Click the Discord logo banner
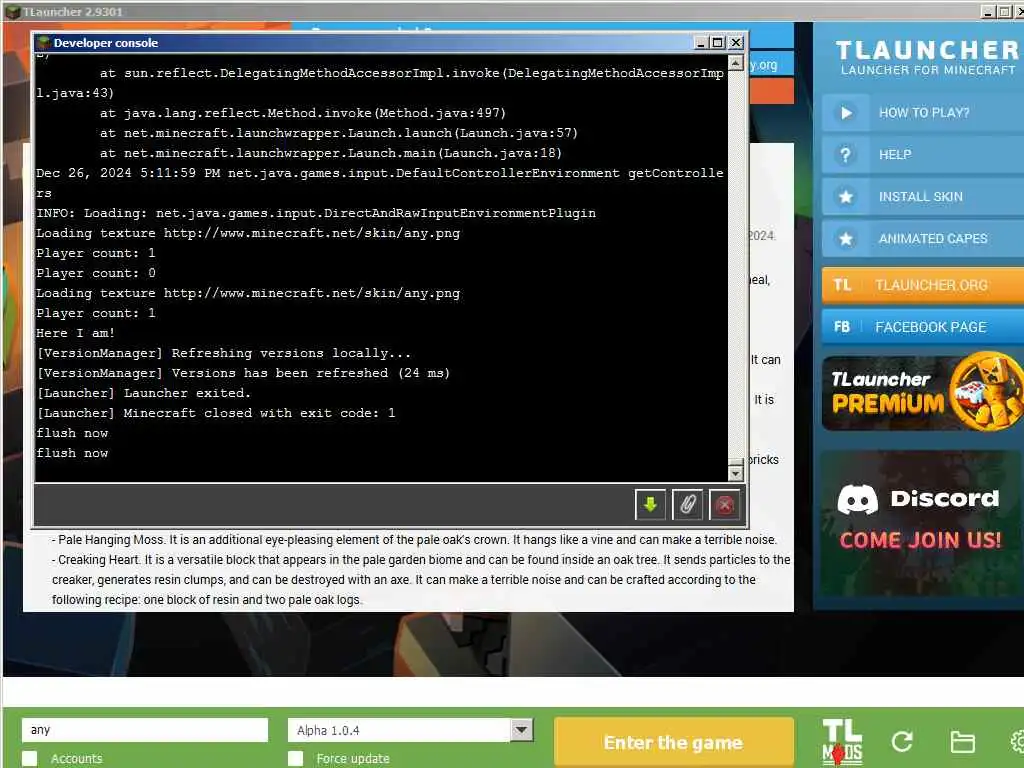This screenshot has width=1024, height=768. point(920,523)
